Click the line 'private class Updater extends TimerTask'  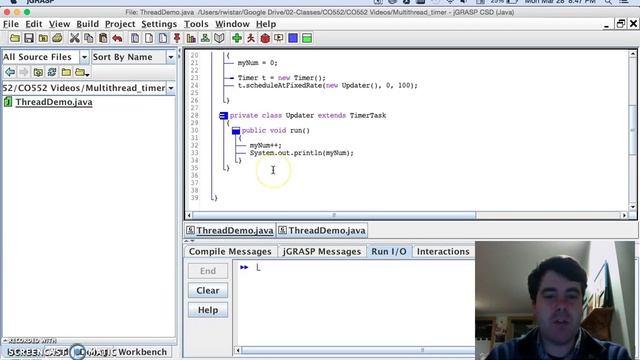click(x=308, y=116)
